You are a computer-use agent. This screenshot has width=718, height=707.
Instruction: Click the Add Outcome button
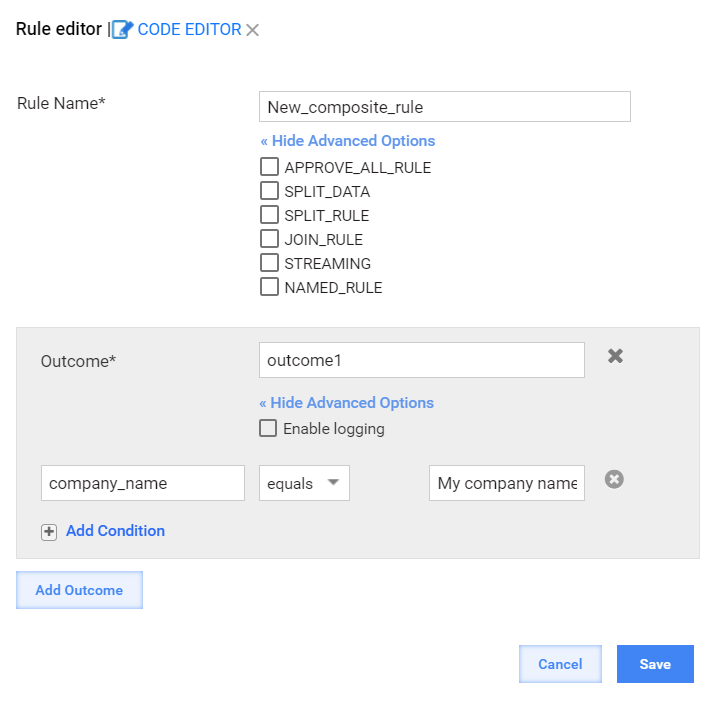click(x=79, y=590)
